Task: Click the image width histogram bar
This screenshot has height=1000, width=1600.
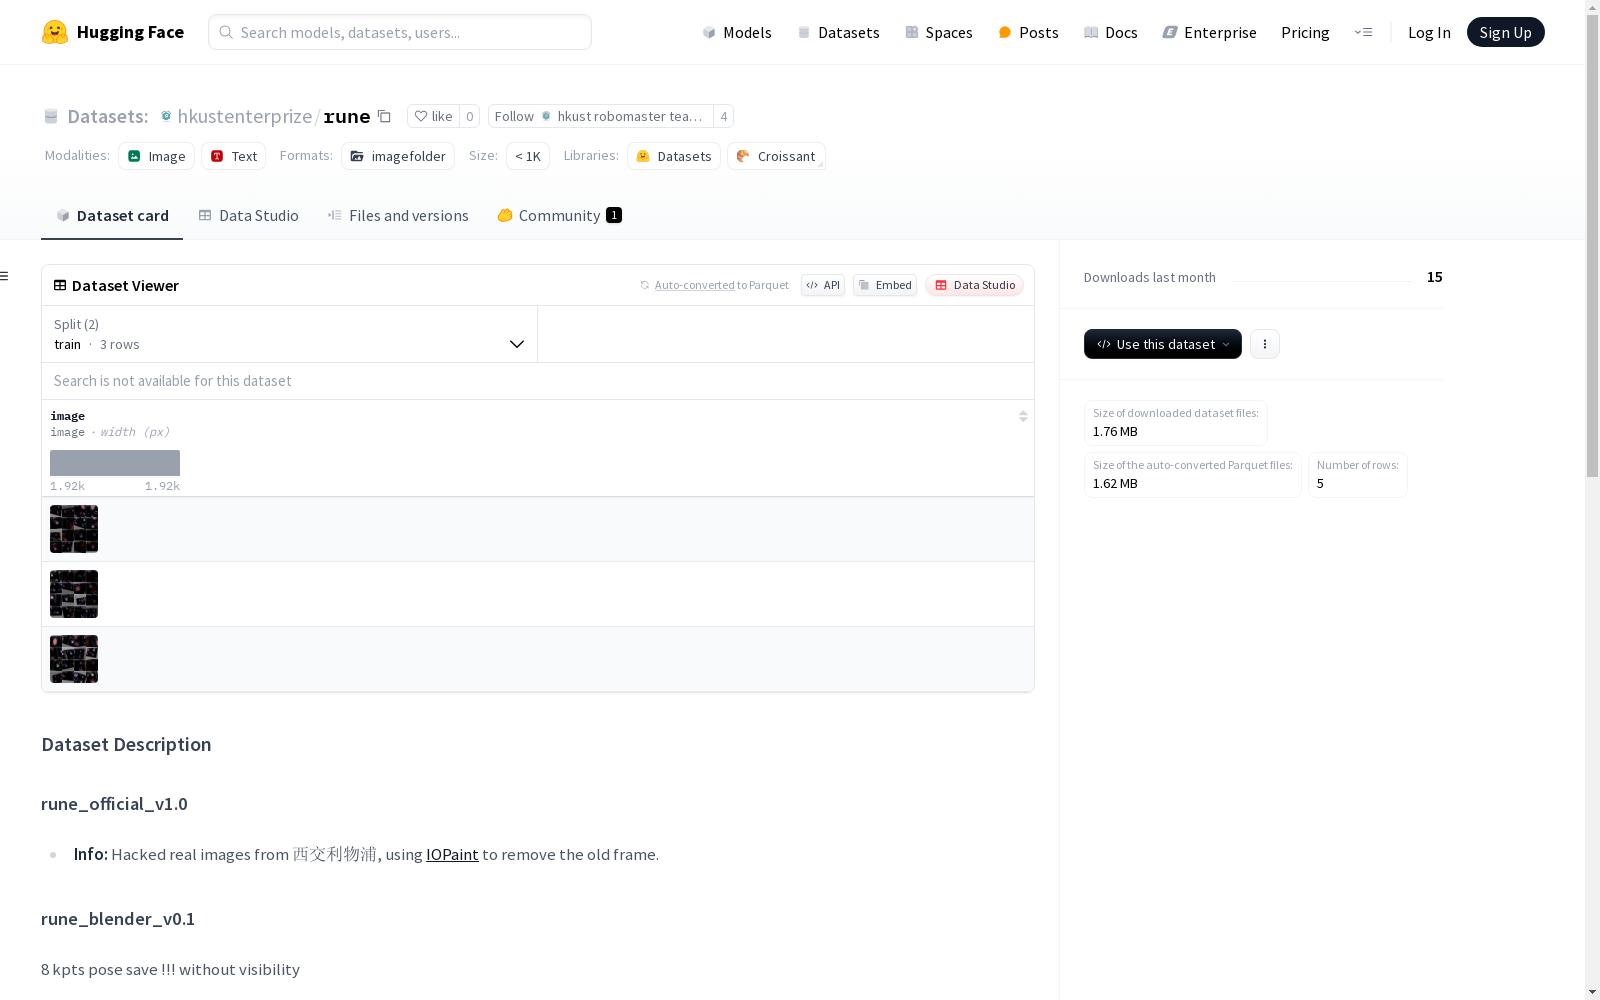Action: (115, 463)
